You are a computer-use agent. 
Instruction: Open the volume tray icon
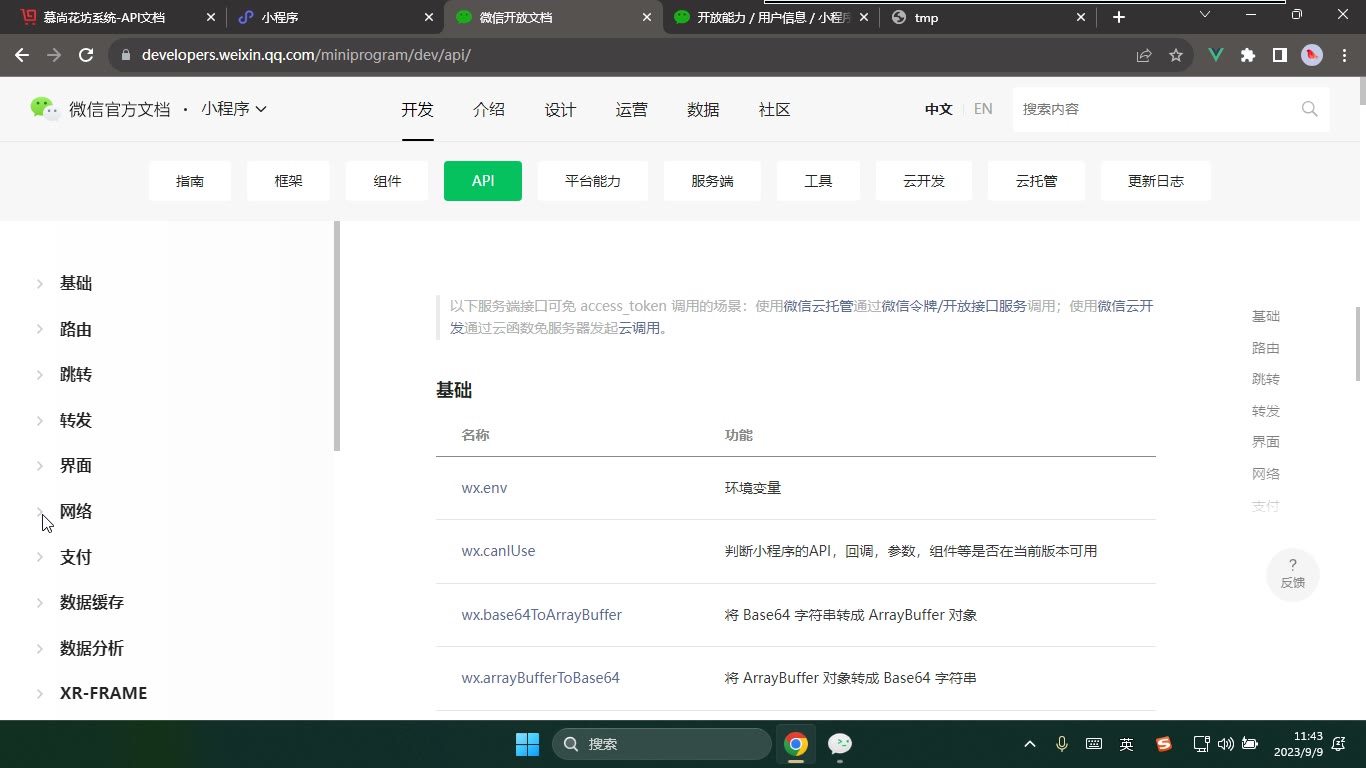pos(1226,744)
